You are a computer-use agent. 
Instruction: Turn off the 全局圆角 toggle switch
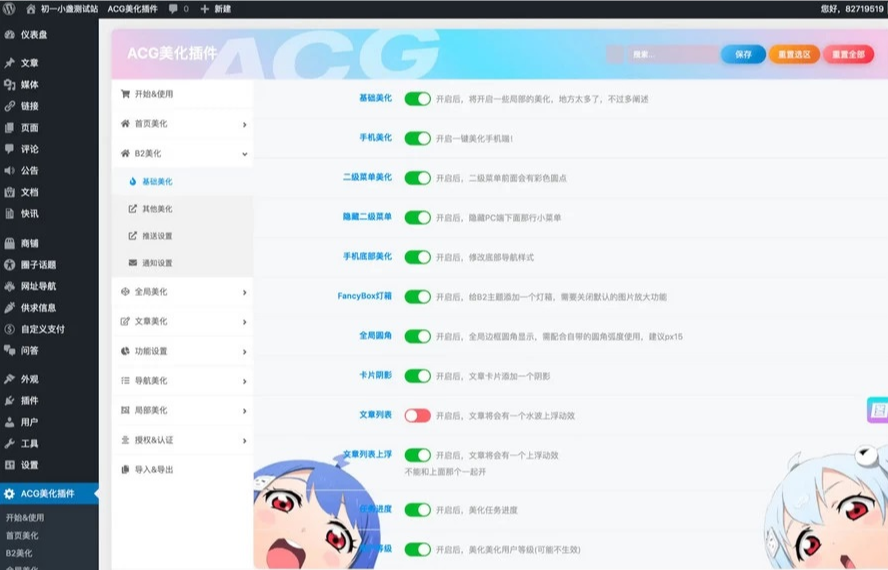(417, 336)
